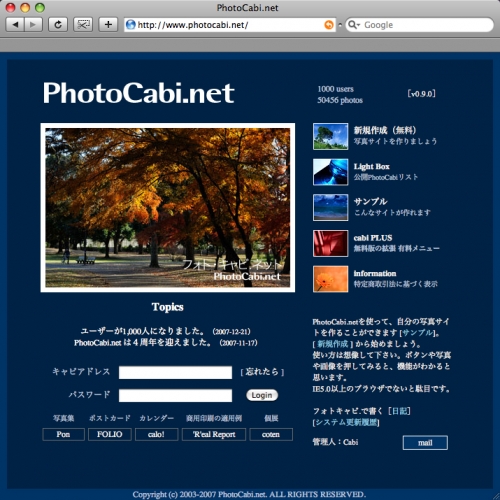Open the calo! calendar button
This screenshot has height=500, width=500.
(156, 434)
